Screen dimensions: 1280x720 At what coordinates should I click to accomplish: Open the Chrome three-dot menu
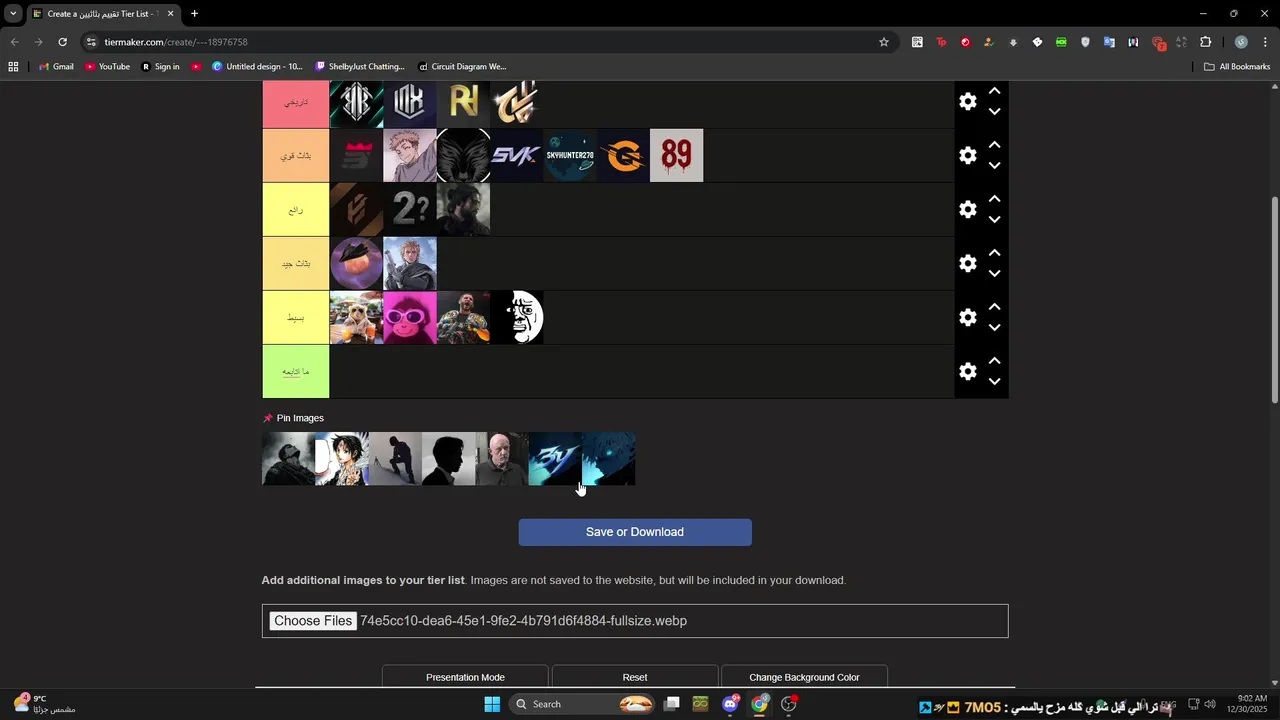[1266, 42]
